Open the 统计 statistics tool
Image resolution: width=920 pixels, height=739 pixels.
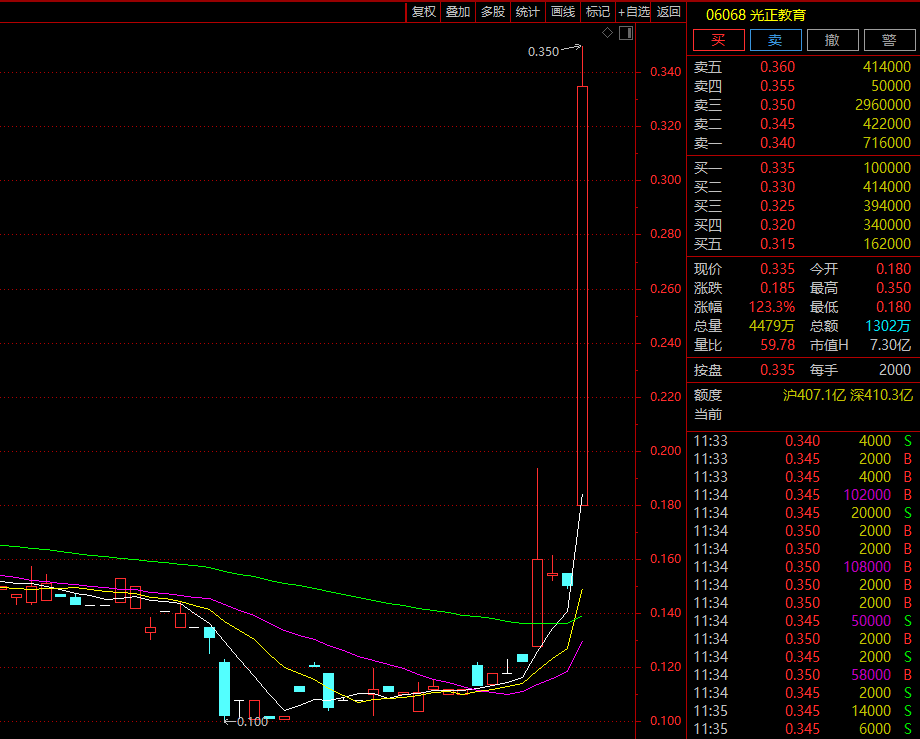click(527, 12)
